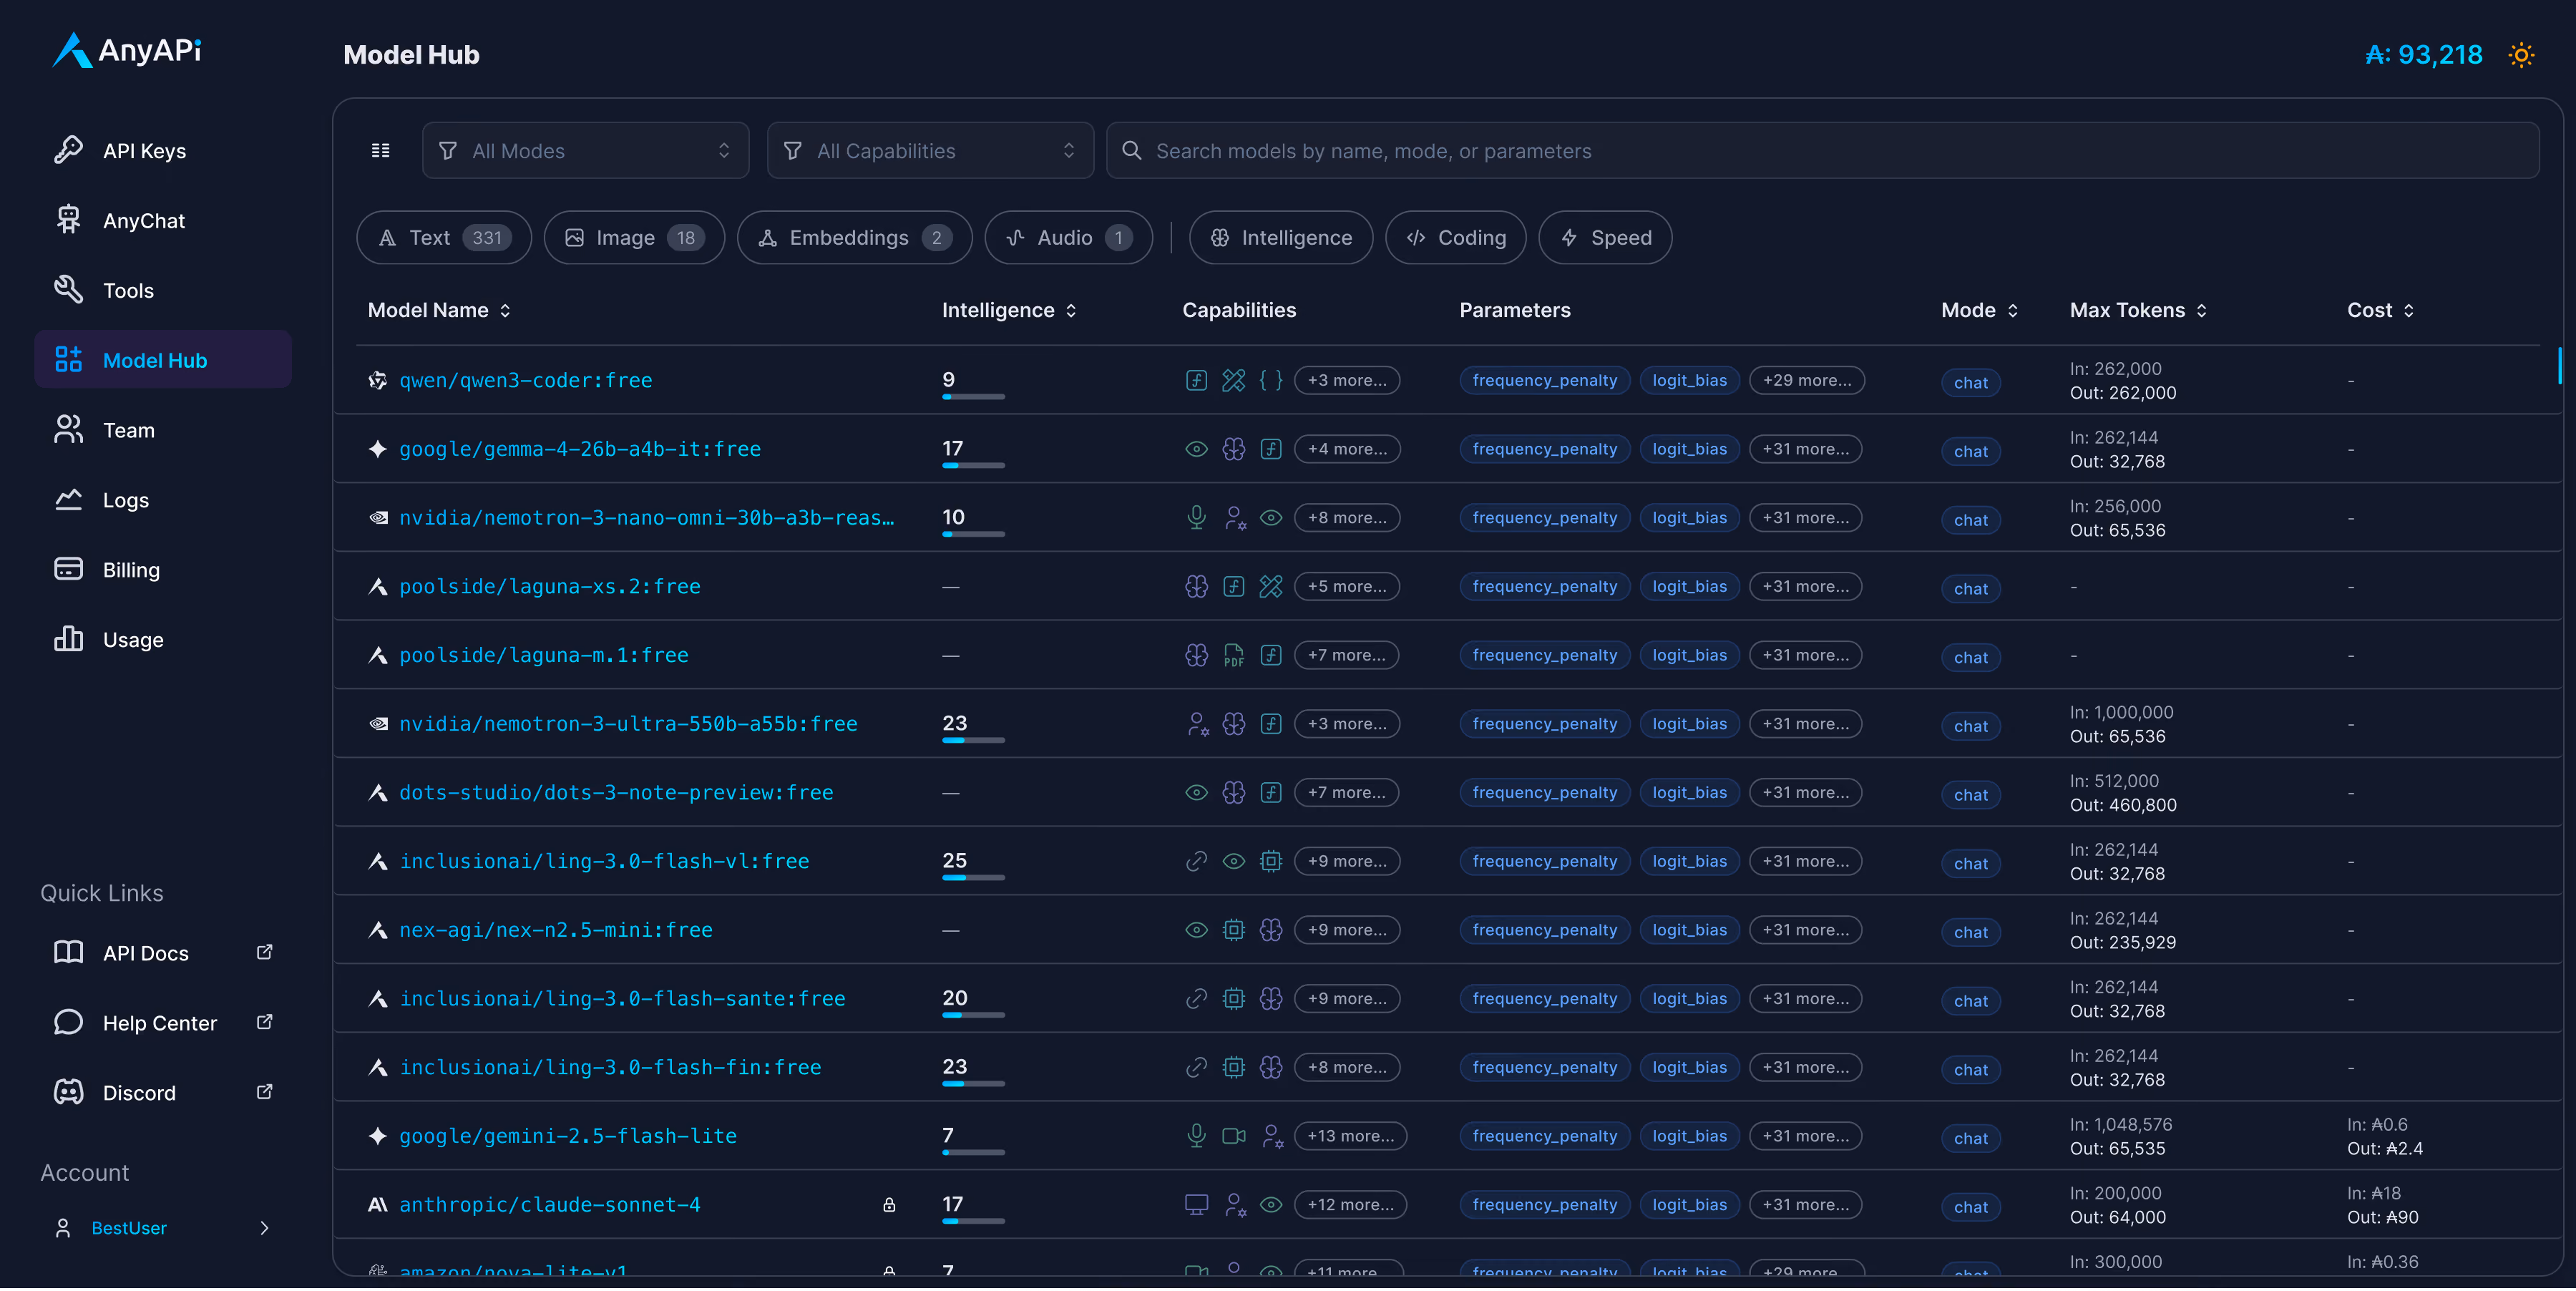
Task: Click the column layout icon beside All Modes
Action: click(380, 150)
